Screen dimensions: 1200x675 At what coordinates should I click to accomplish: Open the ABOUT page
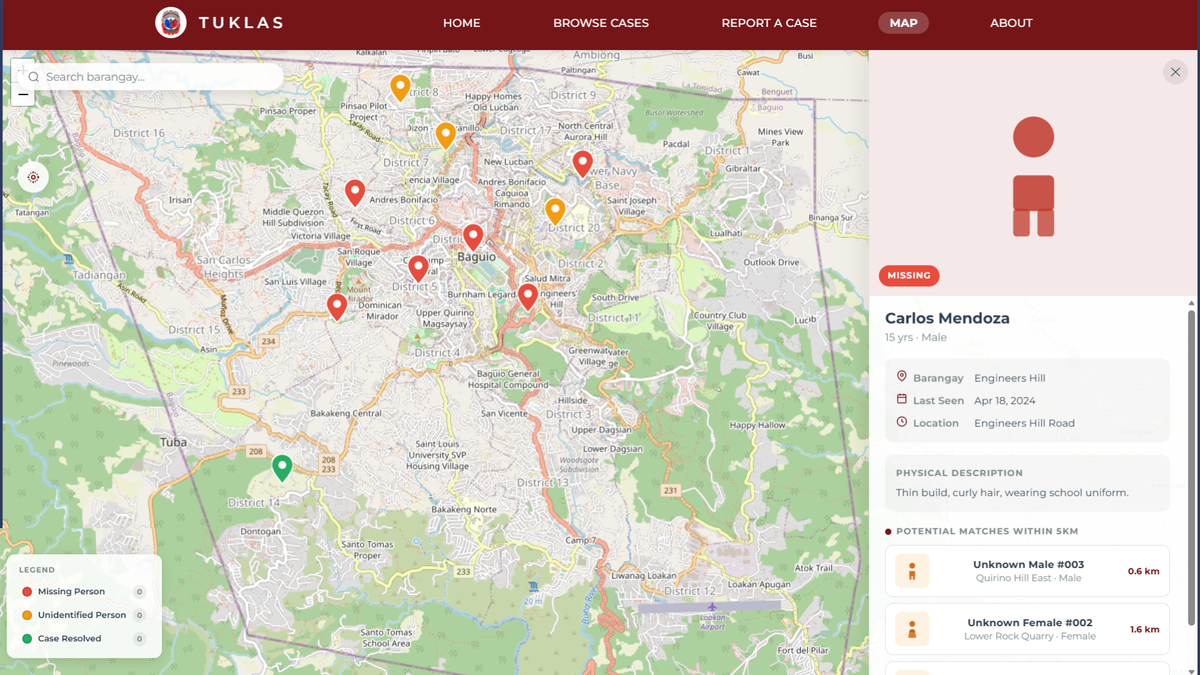coord(1011,23)
